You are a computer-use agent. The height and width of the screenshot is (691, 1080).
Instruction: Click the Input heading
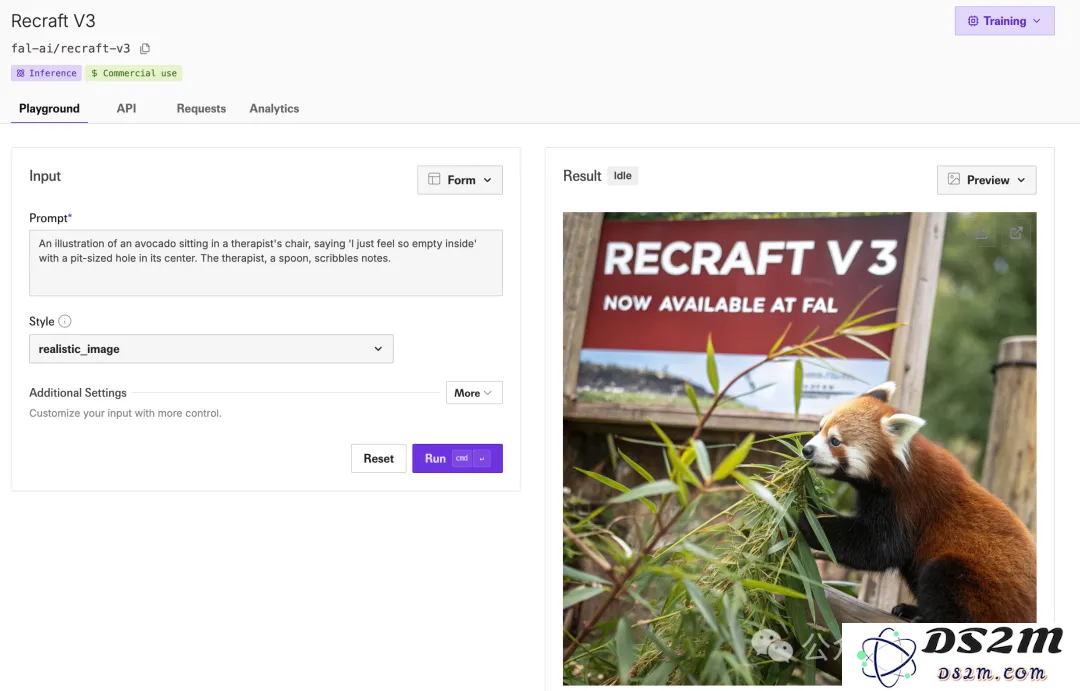[x=45, y=176]
